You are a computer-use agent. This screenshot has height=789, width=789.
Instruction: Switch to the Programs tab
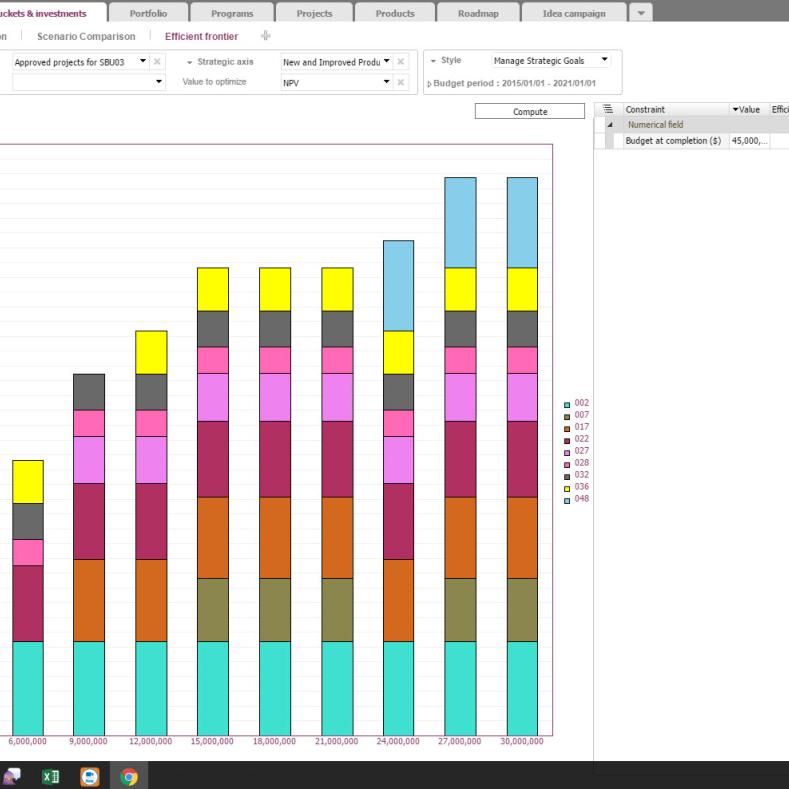(232, 14)
